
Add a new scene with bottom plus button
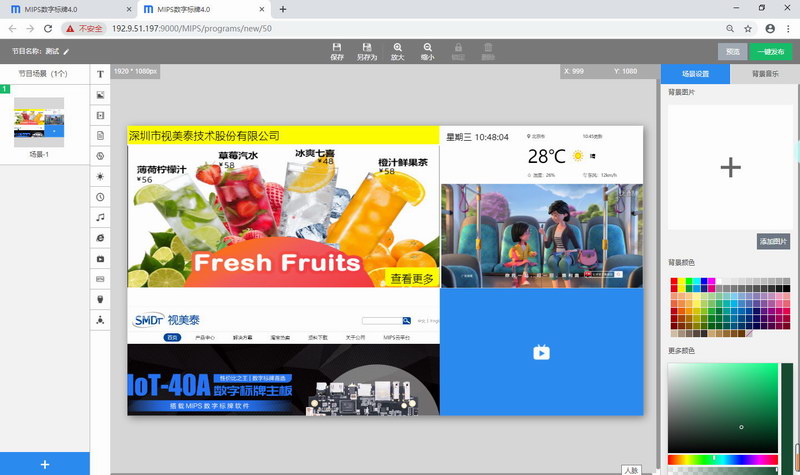coord(45,464)
